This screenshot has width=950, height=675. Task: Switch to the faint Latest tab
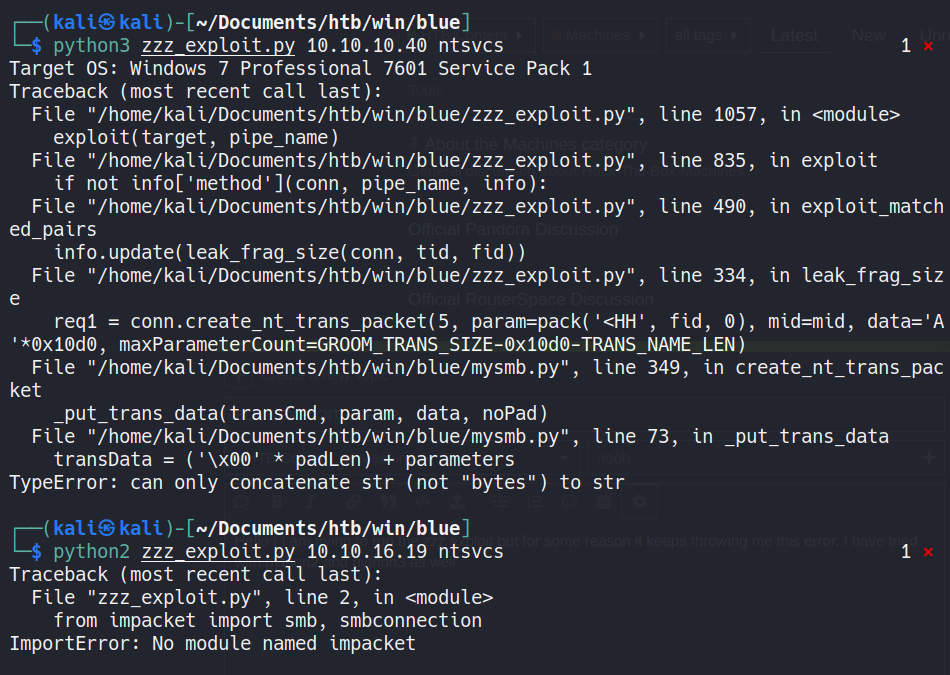(794, 36)
